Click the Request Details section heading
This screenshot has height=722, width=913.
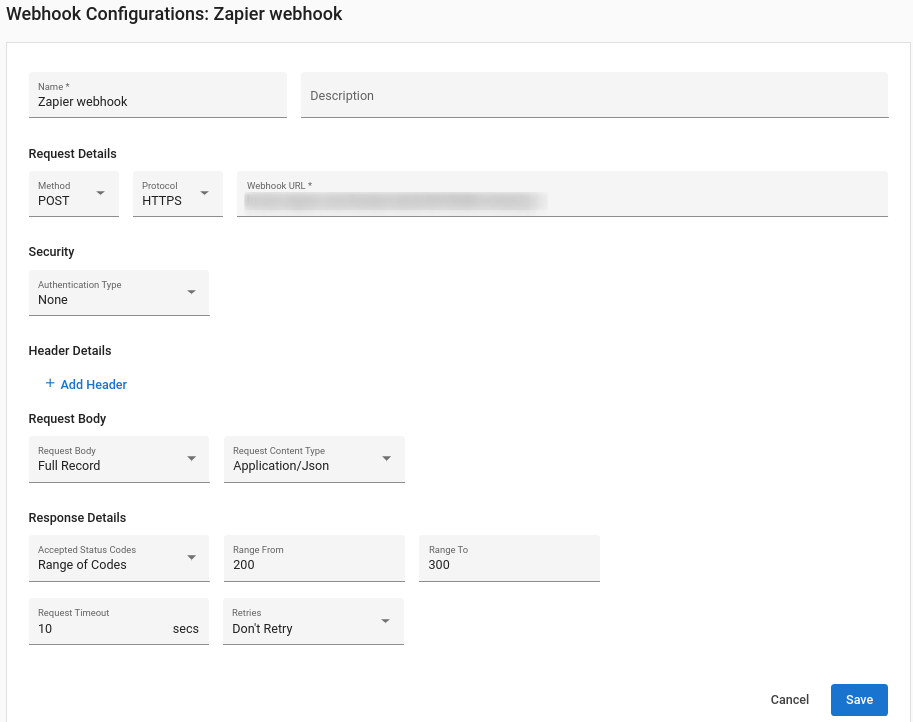72,154
